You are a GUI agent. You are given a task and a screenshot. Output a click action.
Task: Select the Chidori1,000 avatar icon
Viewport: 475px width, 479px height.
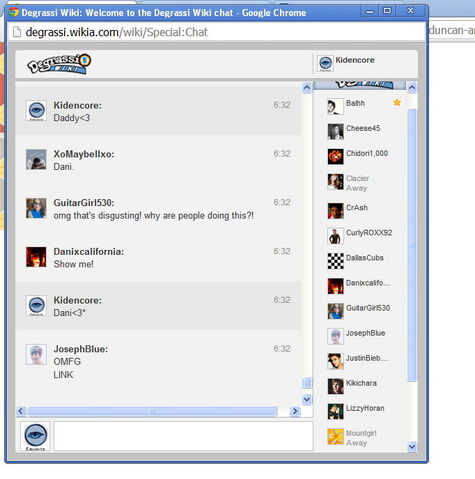[335, 157]
